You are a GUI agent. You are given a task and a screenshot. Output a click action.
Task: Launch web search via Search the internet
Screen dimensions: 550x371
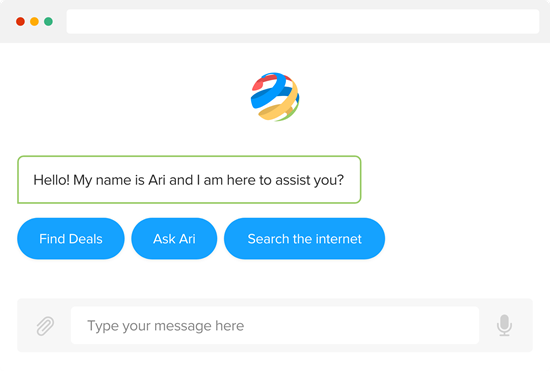click(x=304, y=238)
